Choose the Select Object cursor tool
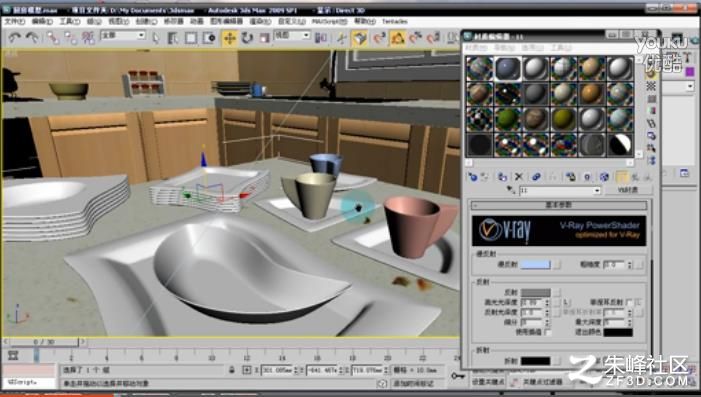The width and height of the screenshot is (701, 397). click(x=156, y=38)
